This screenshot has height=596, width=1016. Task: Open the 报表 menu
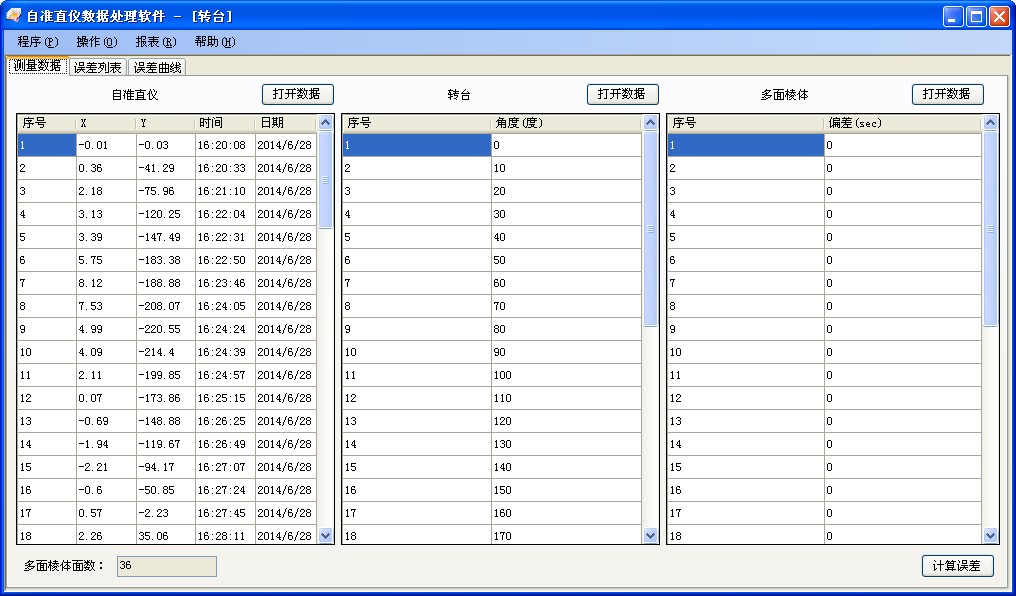pyautogui.click(x=155, y=42)
